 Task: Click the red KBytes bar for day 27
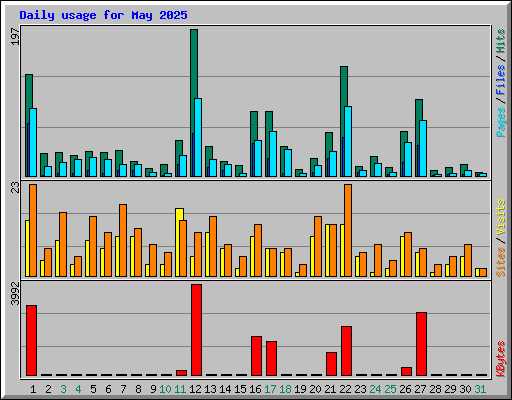421,344
